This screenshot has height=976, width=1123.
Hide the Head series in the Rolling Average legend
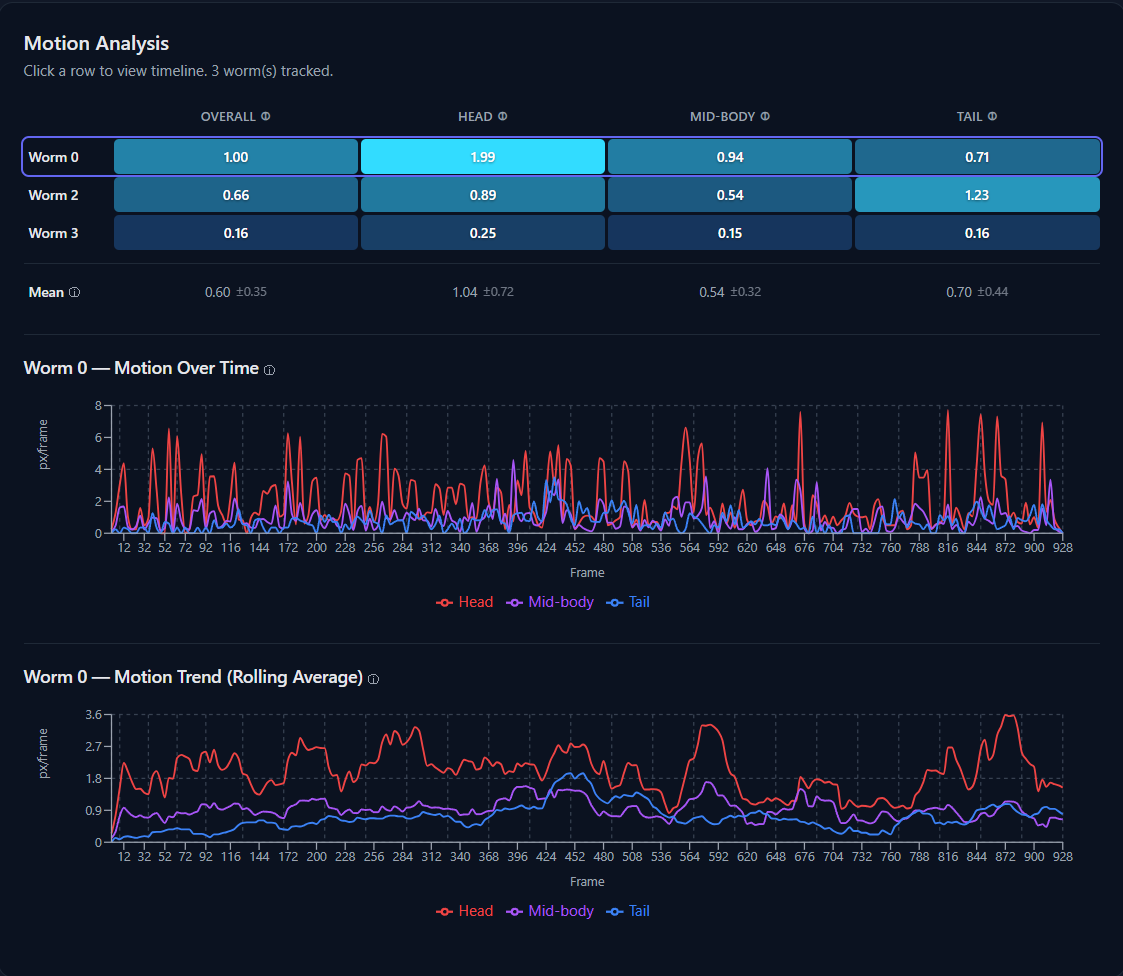[465, 911]
